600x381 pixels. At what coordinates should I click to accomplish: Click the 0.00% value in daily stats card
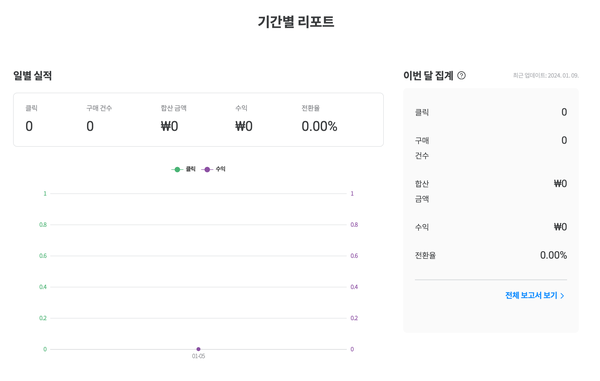pyautogui.click(x=319, y=126)
